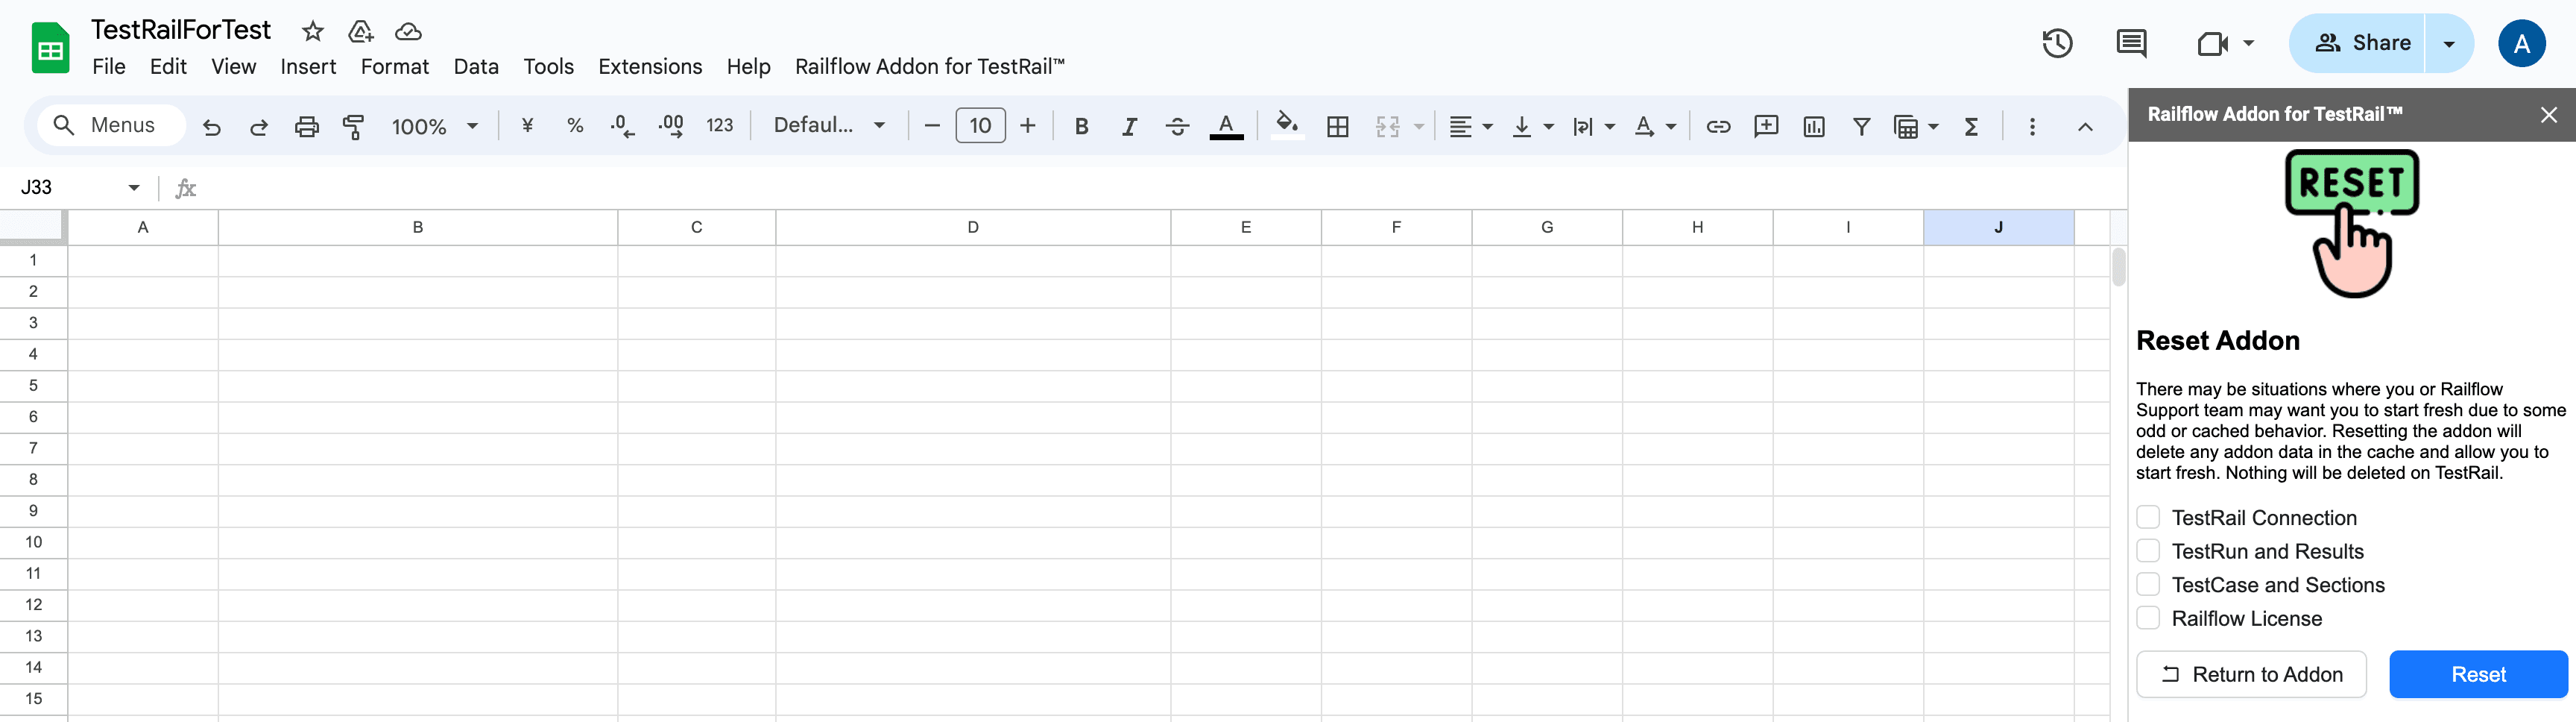Open the vertical align dropdown
Image resolution: width=2576 pixels, height=722 pixels.
(1532, 126)
